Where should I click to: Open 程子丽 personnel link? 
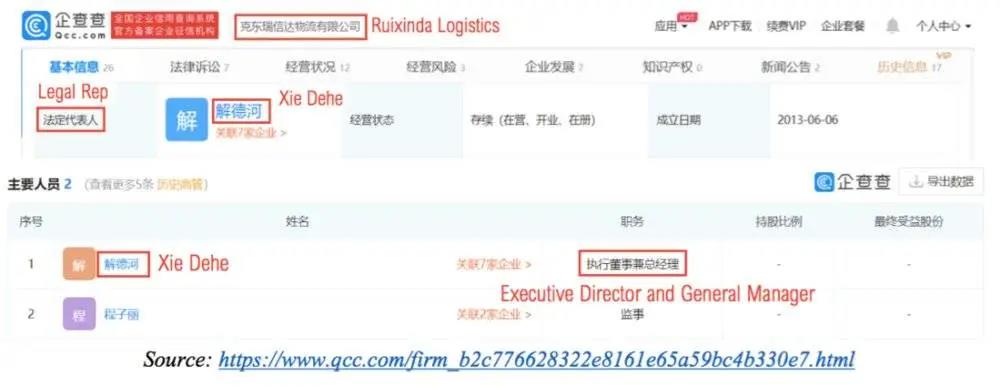(x=121, y=314)
